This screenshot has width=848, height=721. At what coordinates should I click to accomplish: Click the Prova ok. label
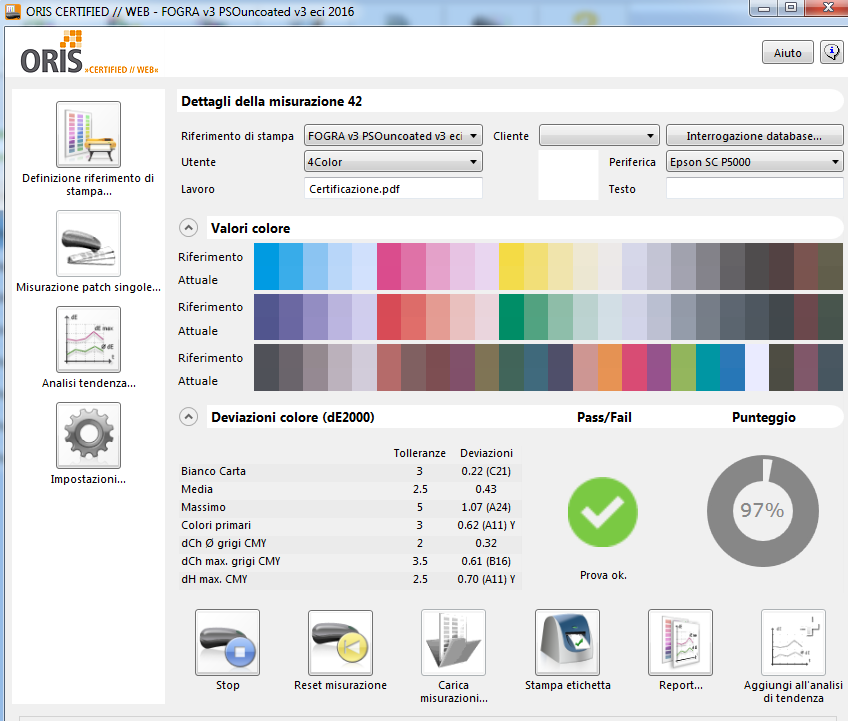coord(603,575)
